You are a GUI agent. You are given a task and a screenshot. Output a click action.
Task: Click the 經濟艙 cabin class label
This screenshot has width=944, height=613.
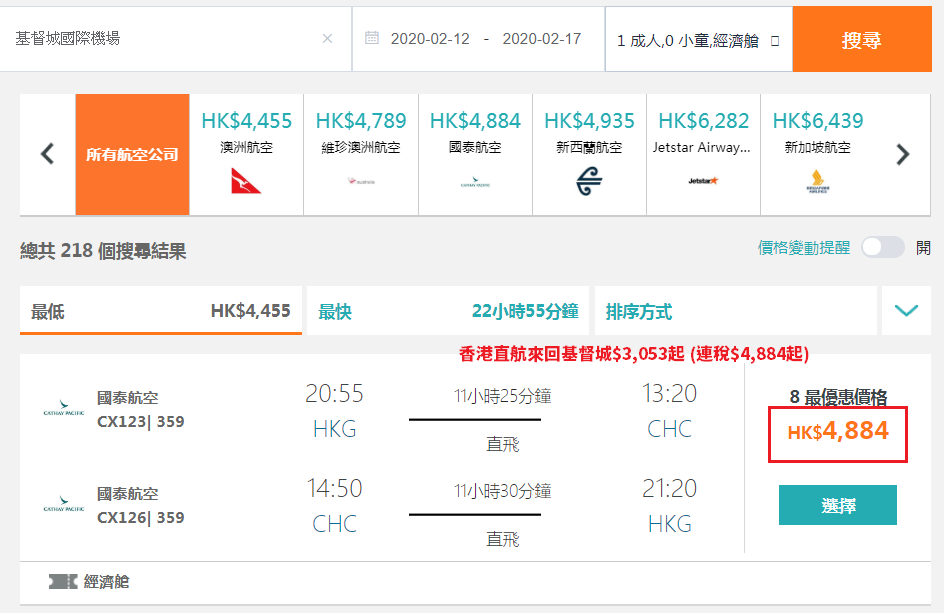pyautogui.click(x=107, y=582)
